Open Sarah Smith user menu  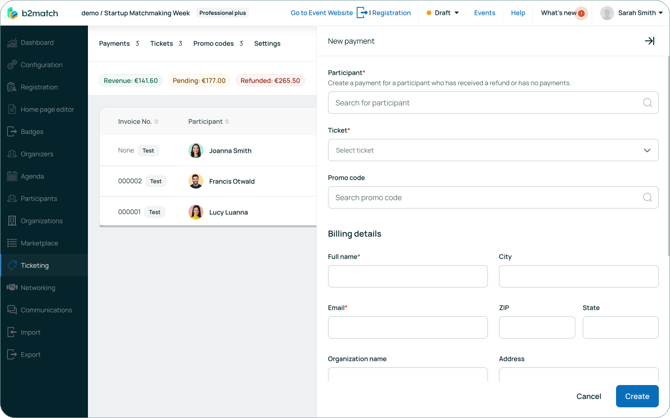tap(632, 13)
